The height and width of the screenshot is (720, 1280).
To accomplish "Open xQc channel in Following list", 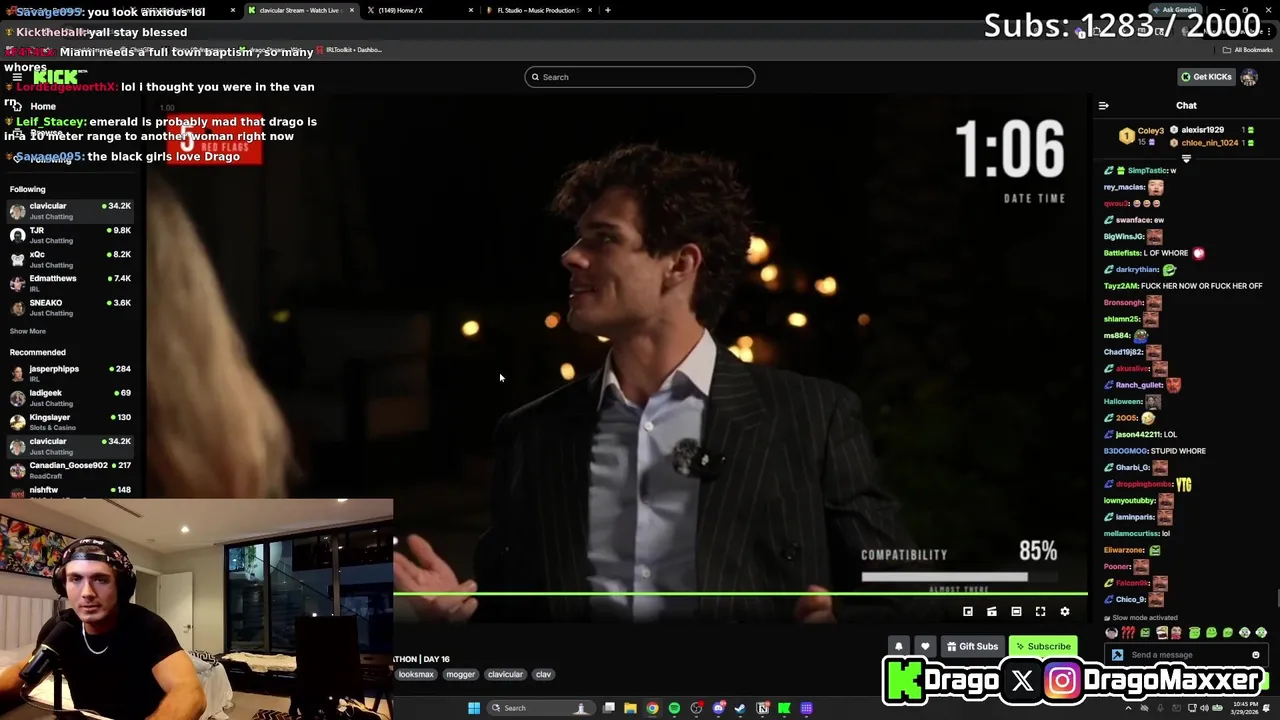I will [x=70, y=259].
